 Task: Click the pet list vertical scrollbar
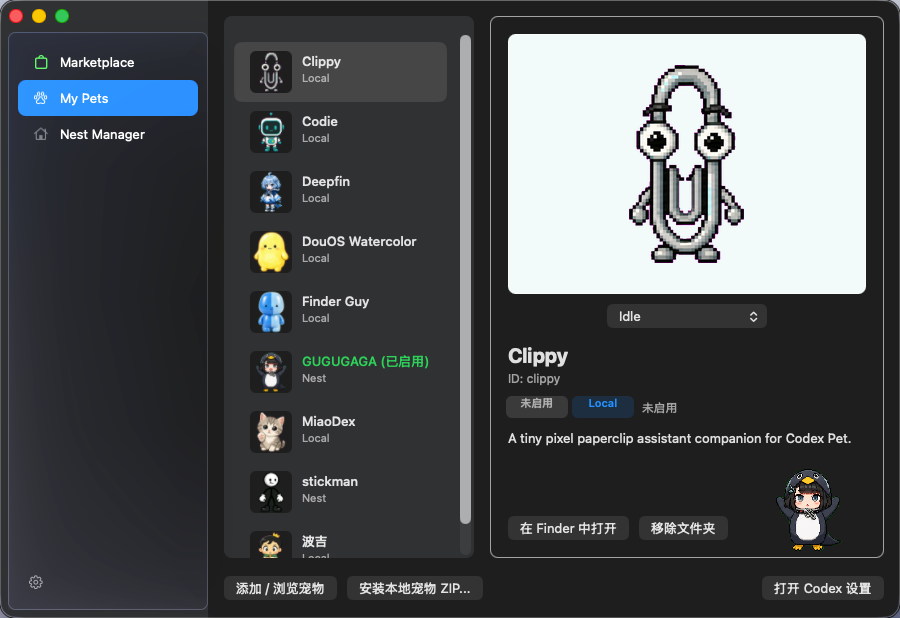coord(465,279)
